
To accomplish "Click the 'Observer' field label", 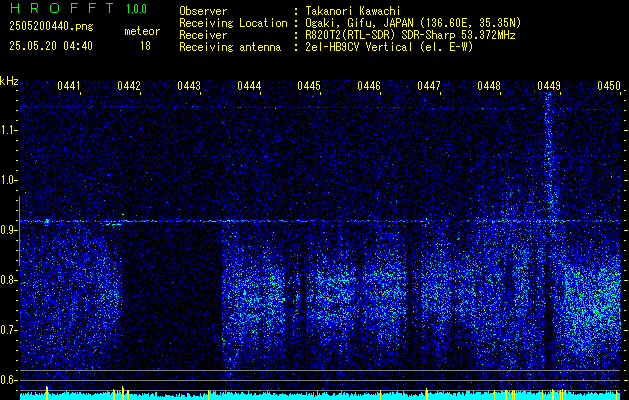I will (203, 11).
